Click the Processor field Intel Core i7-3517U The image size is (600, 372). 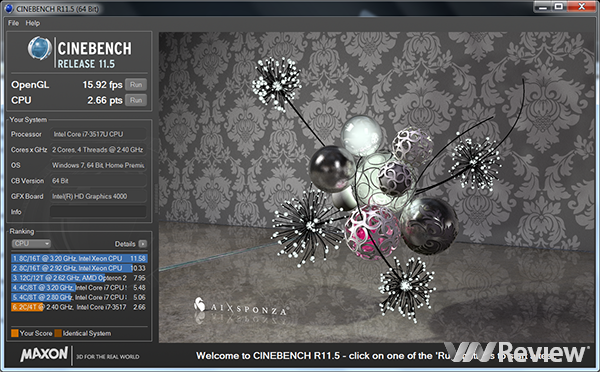[x=98, y=134]
